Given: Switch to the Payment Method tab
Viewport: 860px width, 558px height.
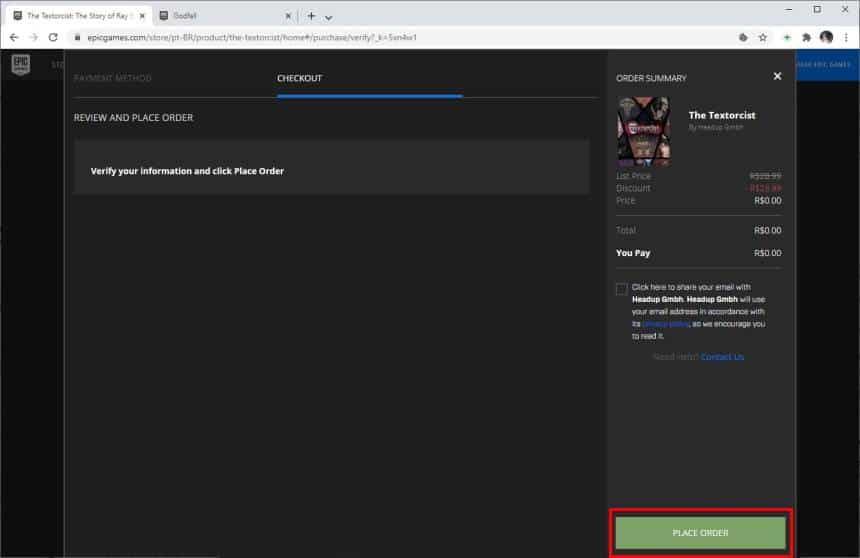Looking at the screenshot, I should tap(112, 78).
